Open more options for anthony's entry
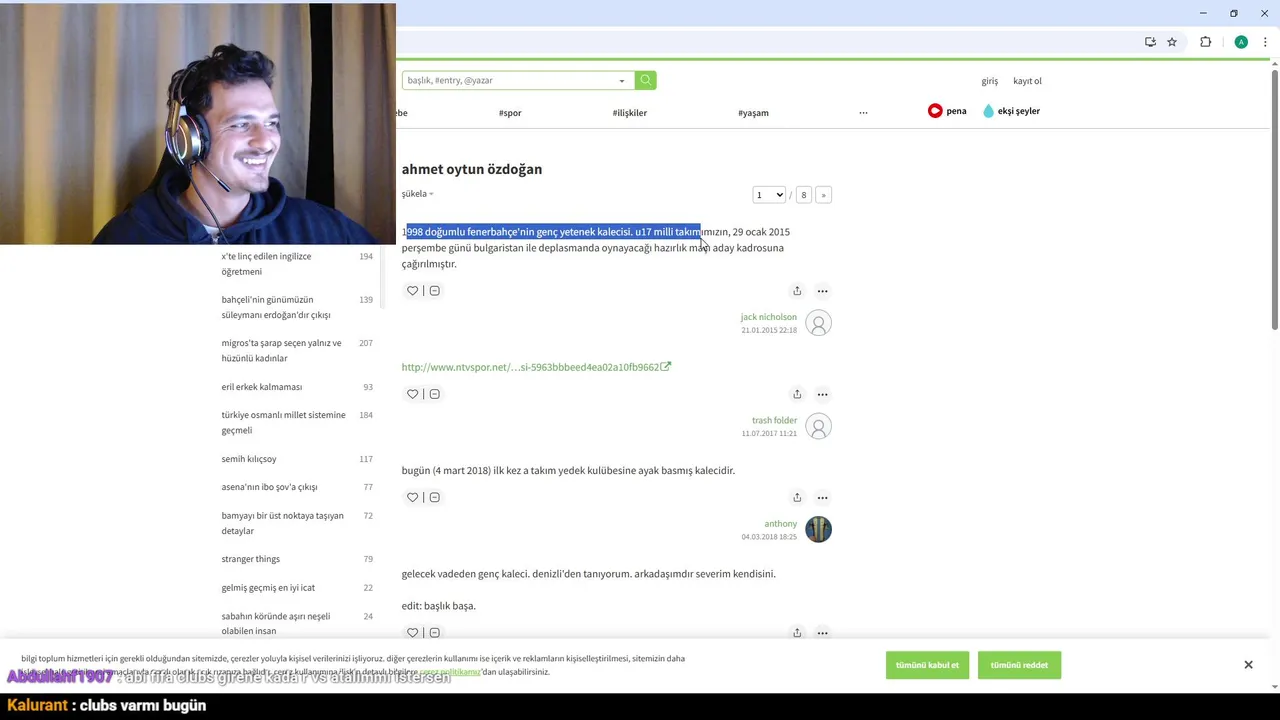 click(822, 497)
